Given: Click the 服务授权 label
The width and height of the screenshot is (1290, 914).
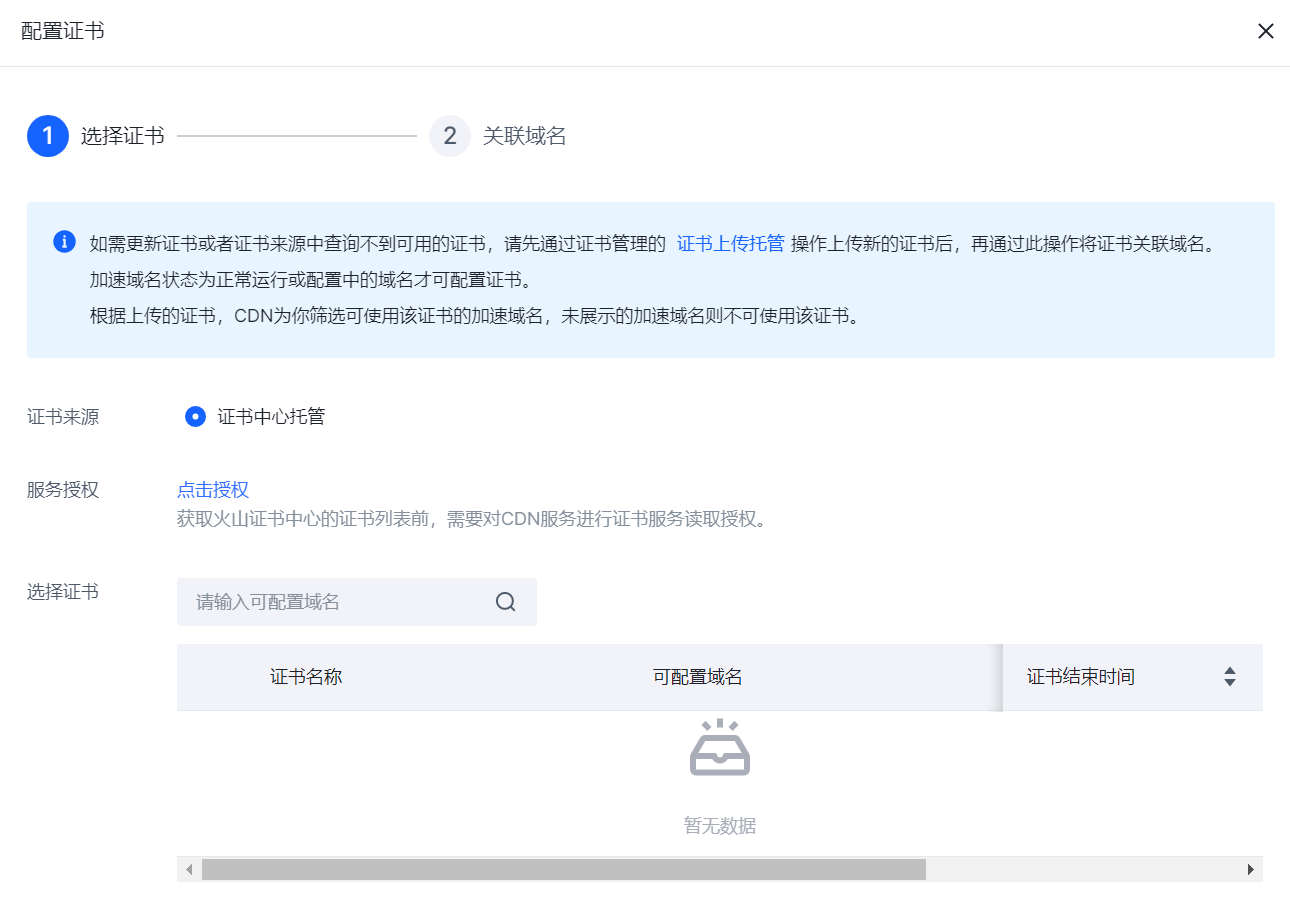Looking at the screenshot, I should [63, 490].
